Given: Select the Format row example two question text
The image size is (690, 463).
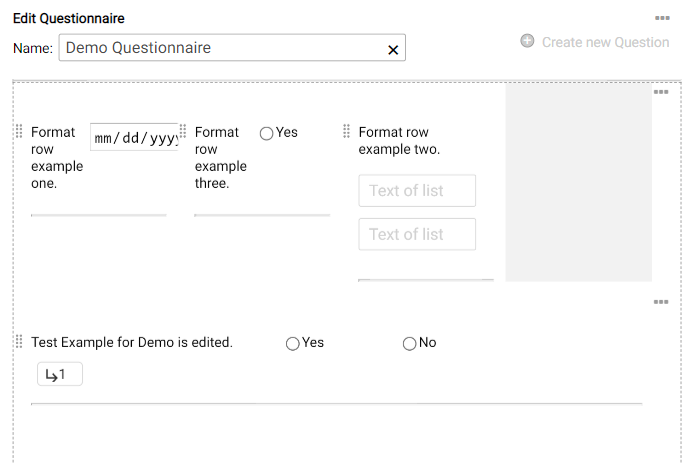Looking at the screenshot, I should click(x=399, y=141).
